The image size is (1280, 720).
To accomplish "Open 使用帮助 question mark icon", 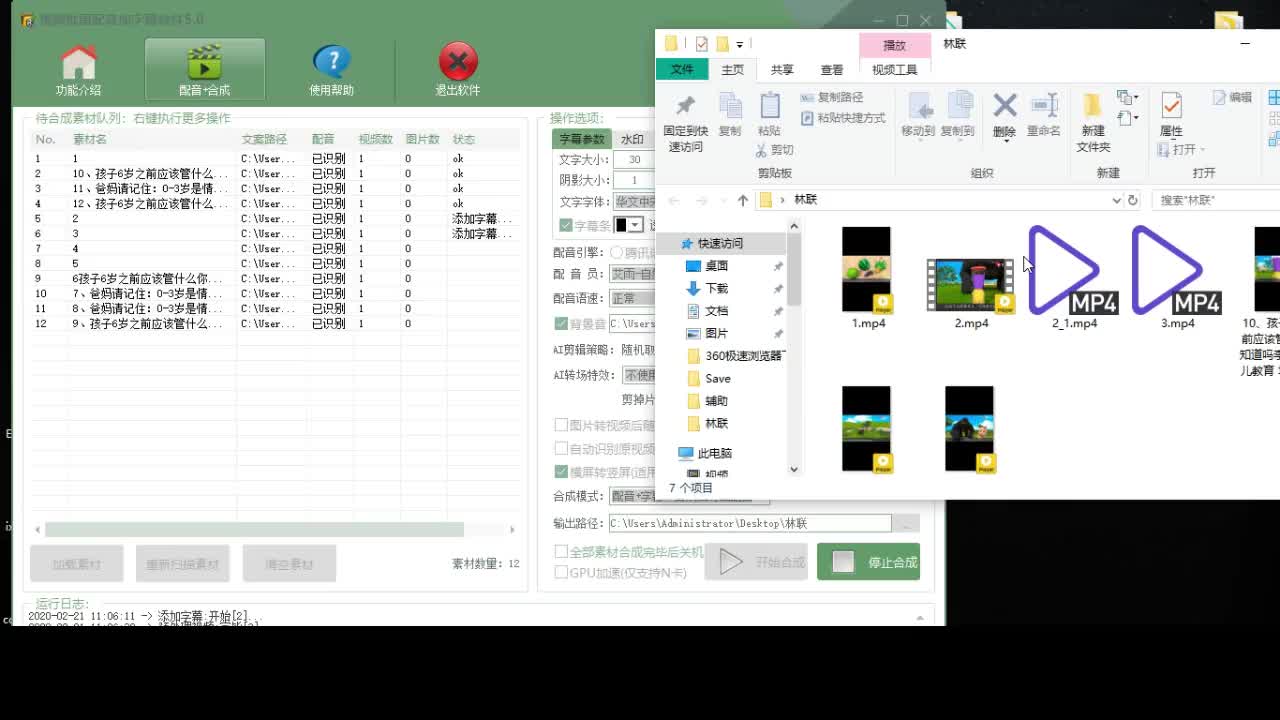I will (331, 62).
